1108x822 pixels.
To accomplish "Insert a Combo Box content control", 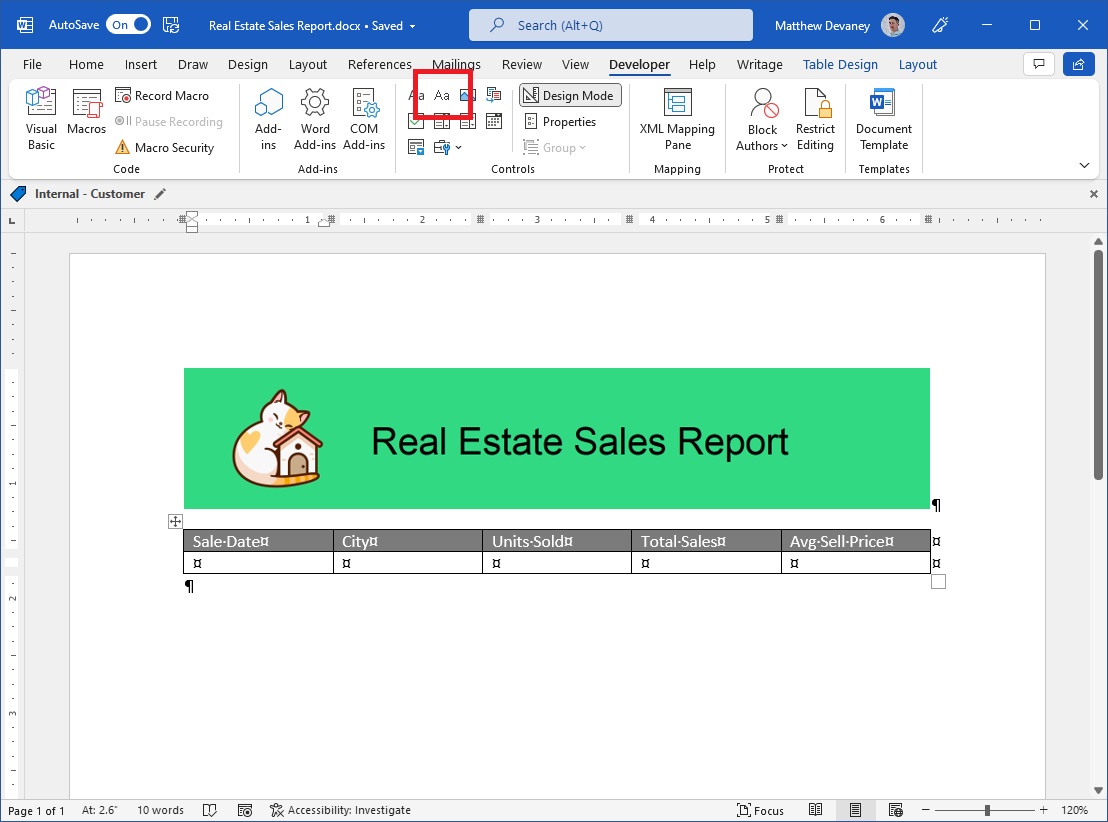I will click(442, 121).
